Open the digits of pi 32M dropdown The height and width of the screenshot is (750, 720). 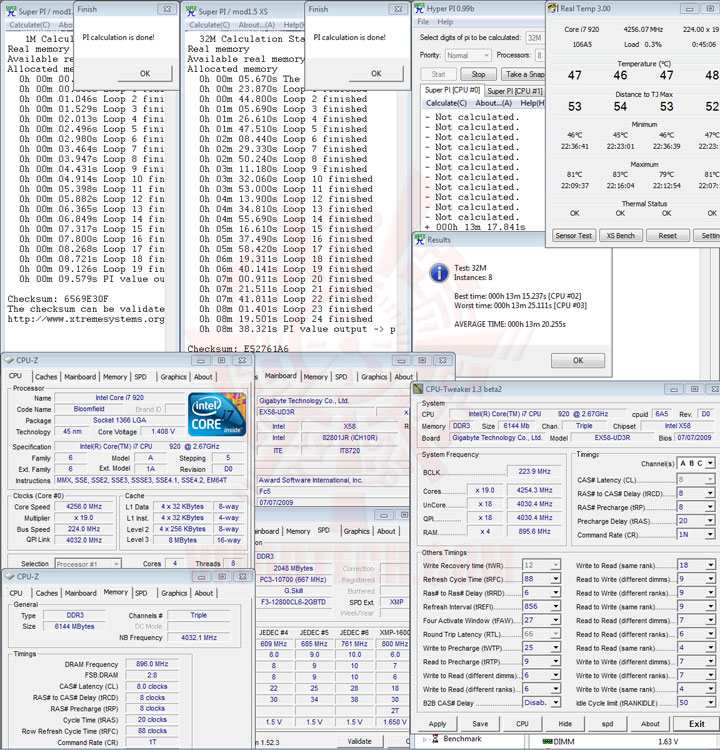click(x=534, y=38)
